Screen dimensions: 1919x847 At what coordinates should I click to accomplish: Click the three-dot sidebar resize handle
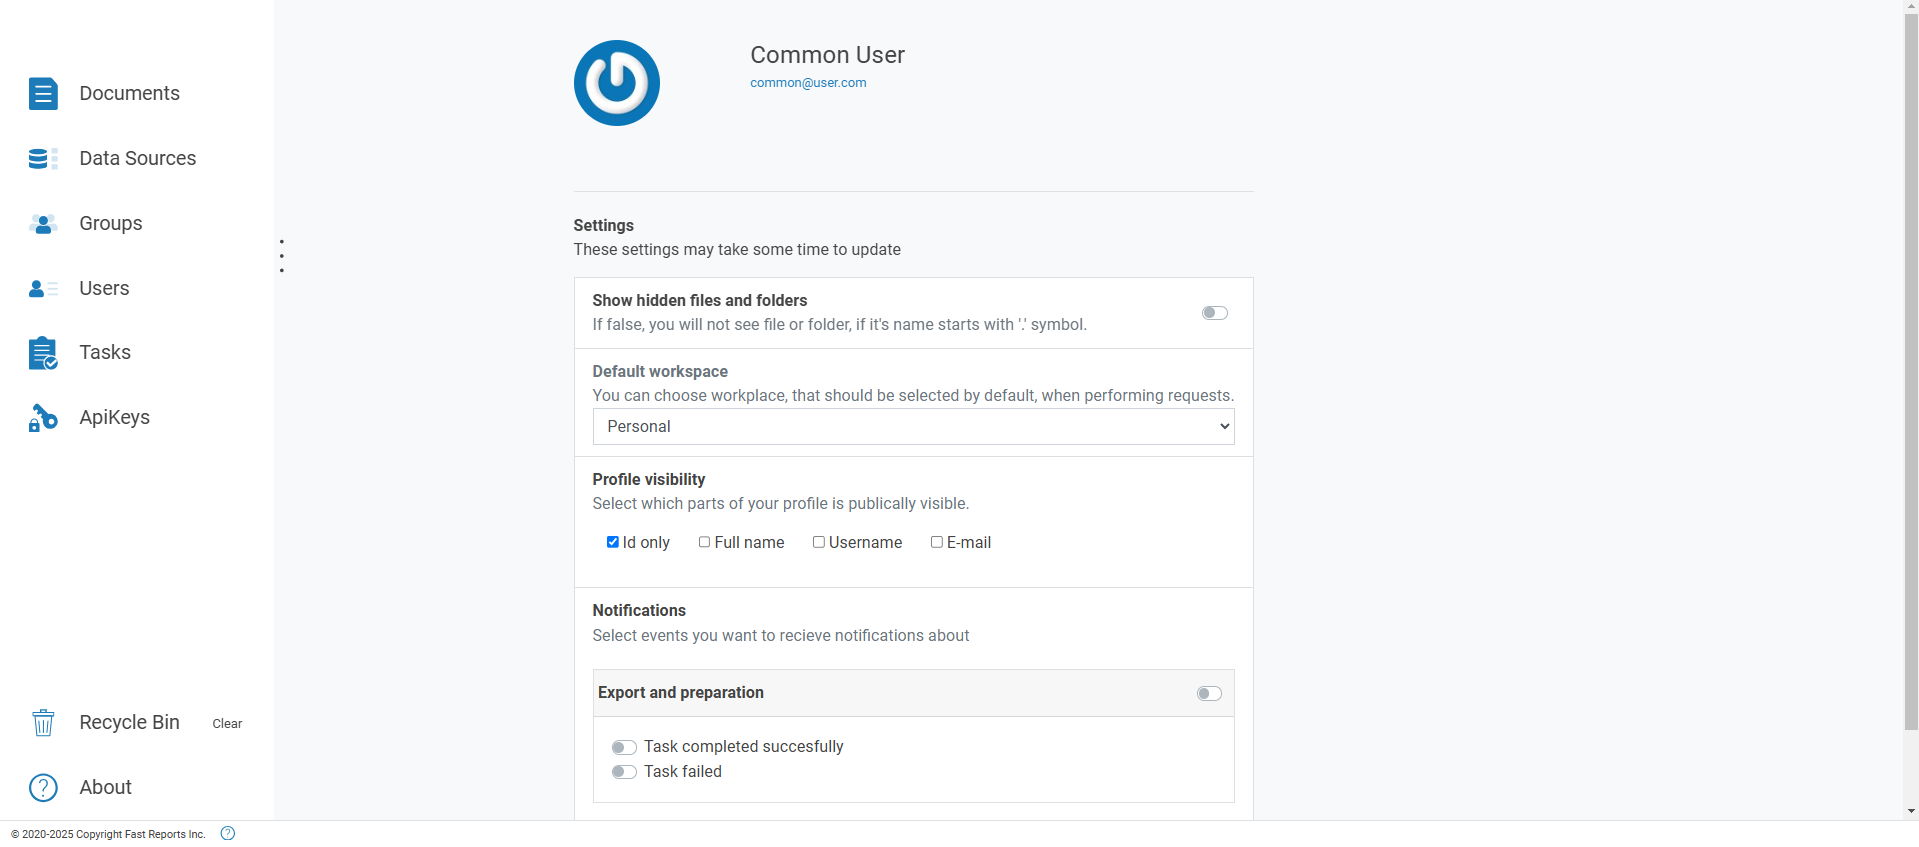[x=282, y=256]
